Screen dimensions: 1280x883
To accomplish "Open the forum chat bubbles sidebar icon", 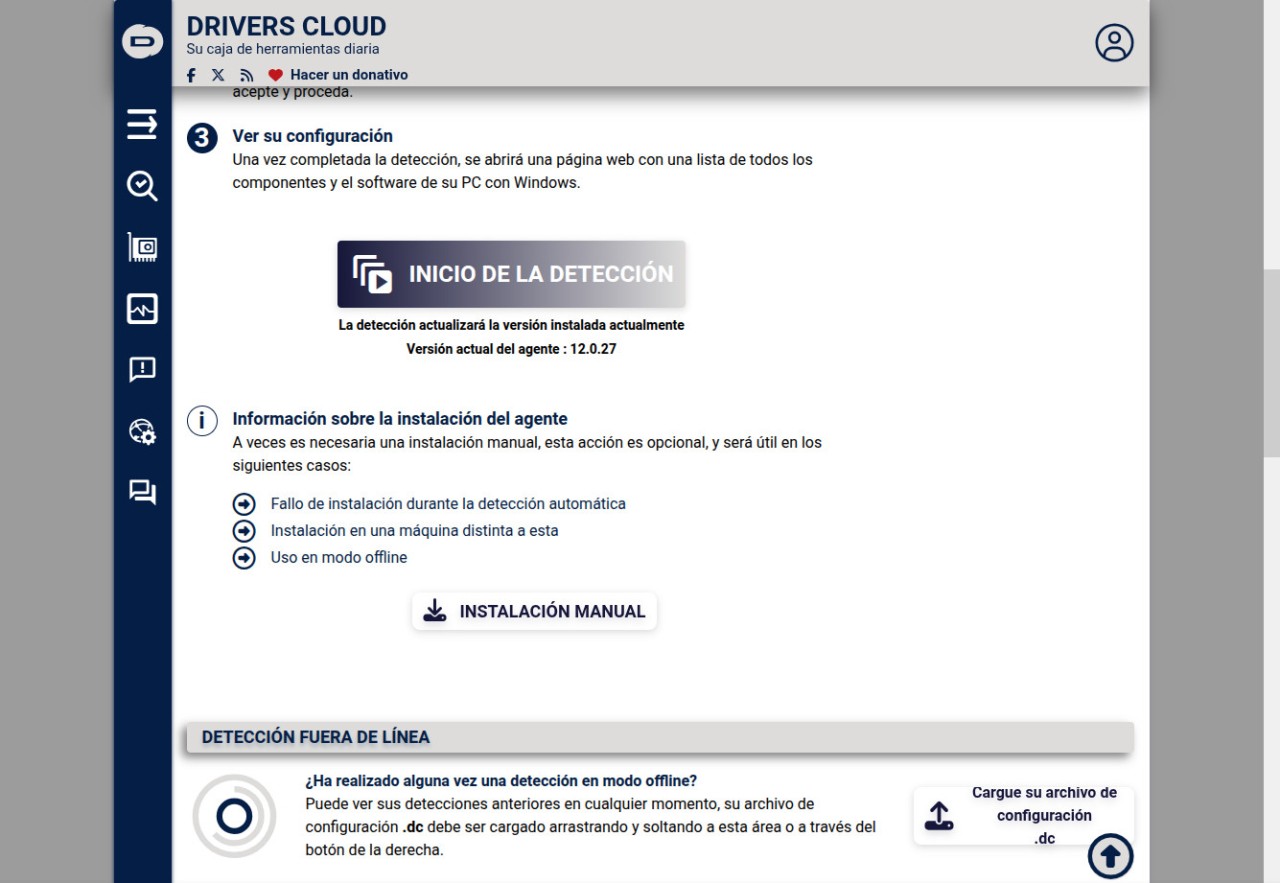I will (x=142, y=492).
